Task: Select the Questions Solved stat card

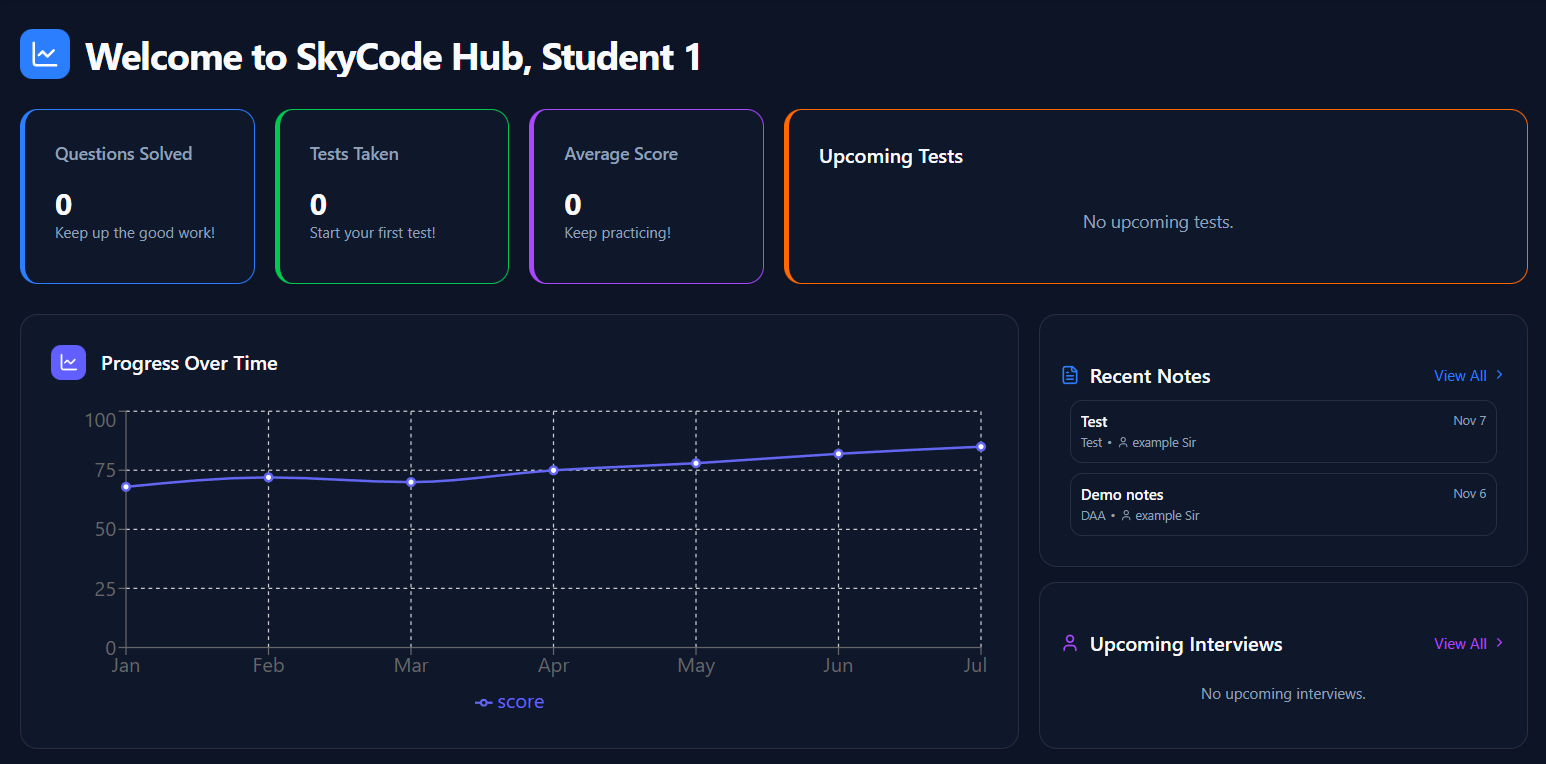Action: [x=137, y=196]
